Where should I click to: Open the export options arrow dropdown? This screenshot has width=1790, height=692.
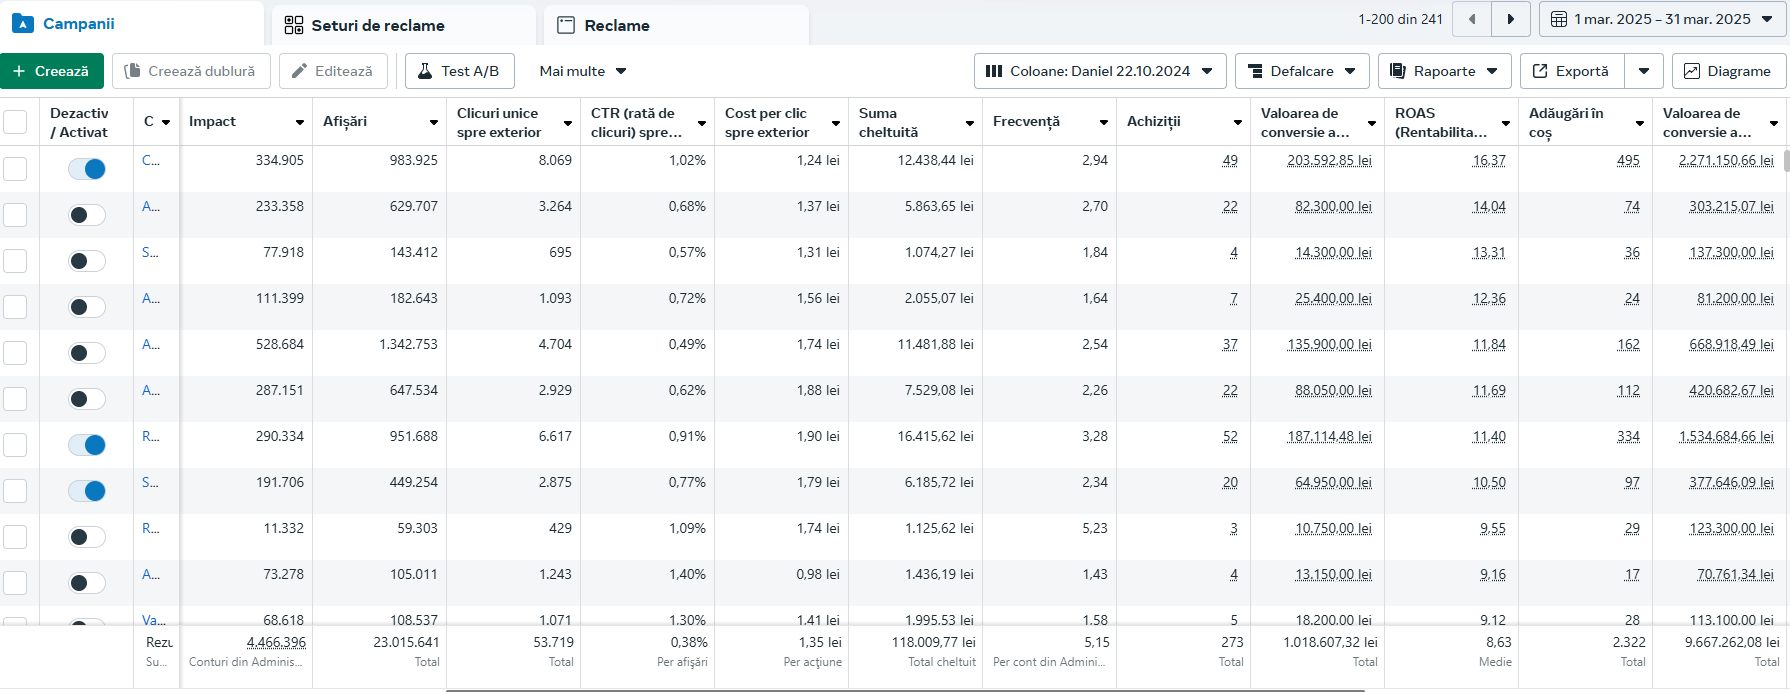pyautogui.click(x=1644, y=71)
